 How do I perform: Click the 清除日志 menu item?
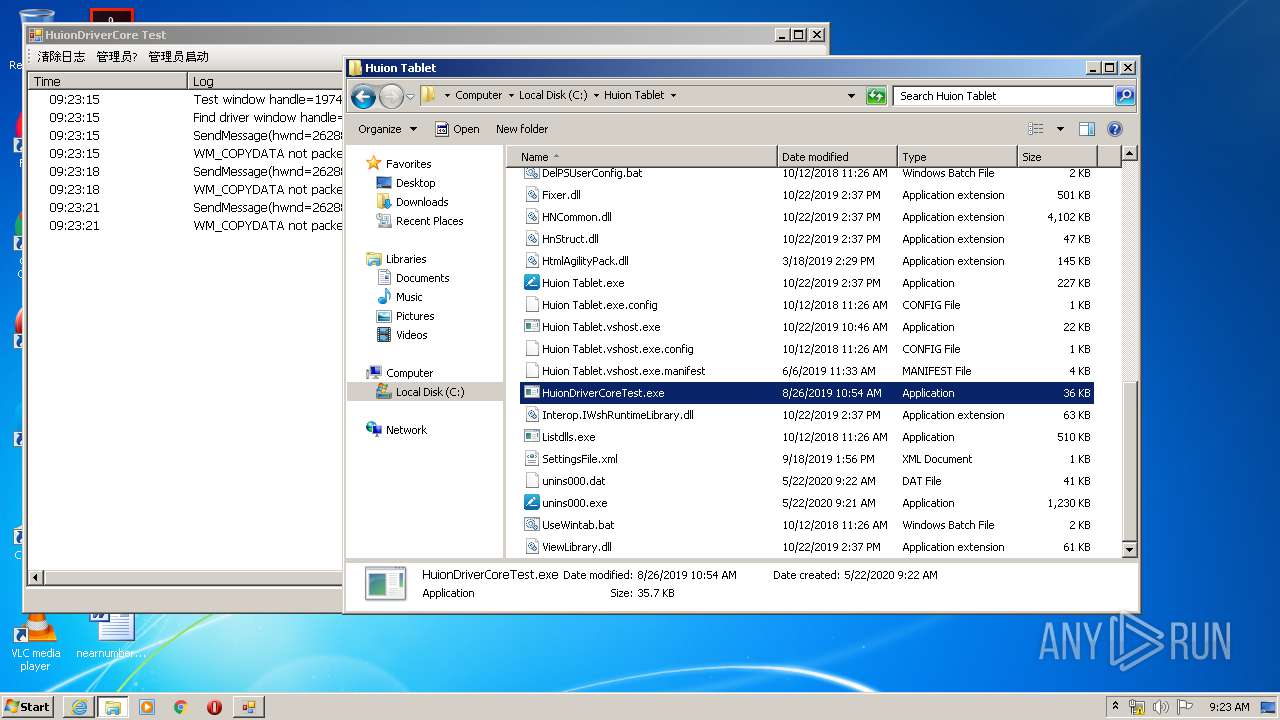click(x=62, y=57)
